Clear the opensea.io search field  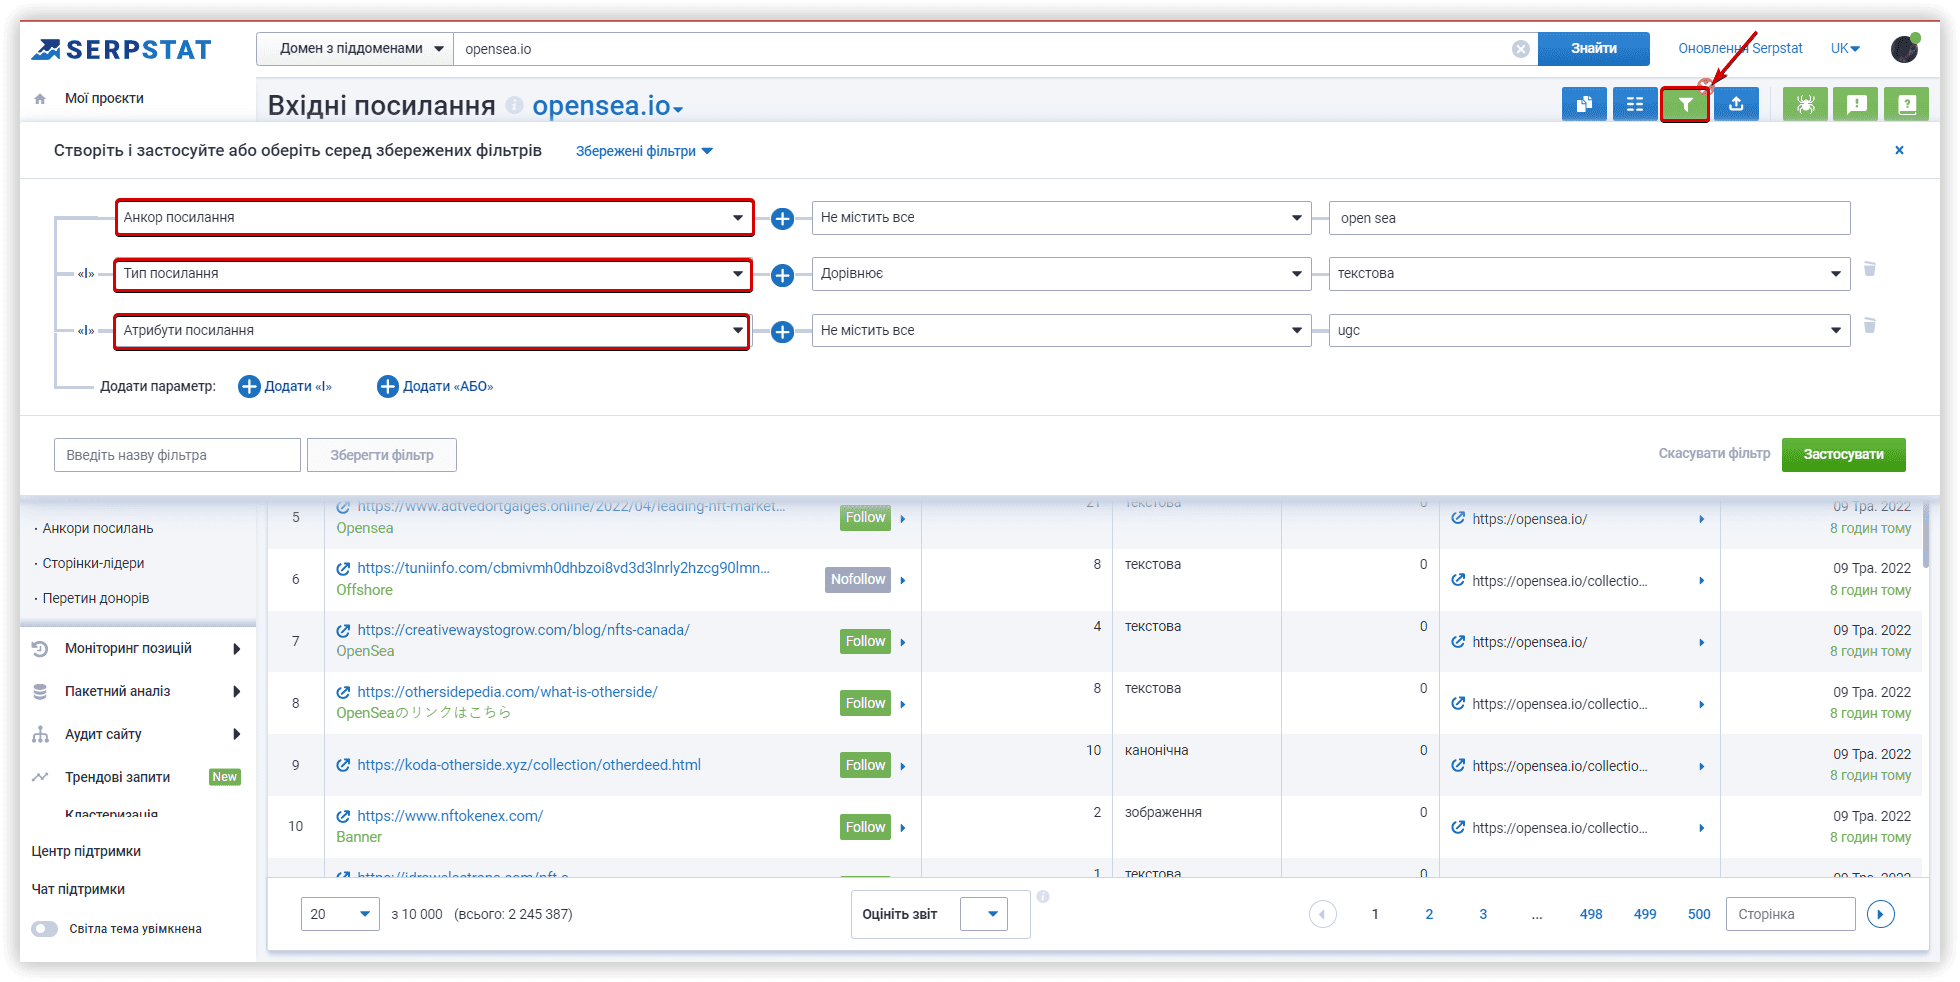(x=1520, y=49)
